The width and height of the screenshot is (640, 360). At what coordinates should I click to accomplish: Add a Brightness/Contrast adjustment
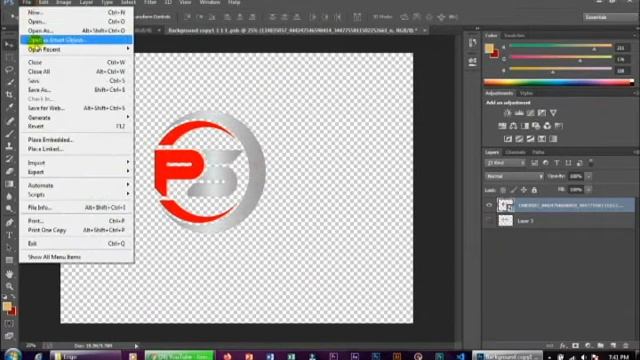pyautogui.click(x=507, y=113)
